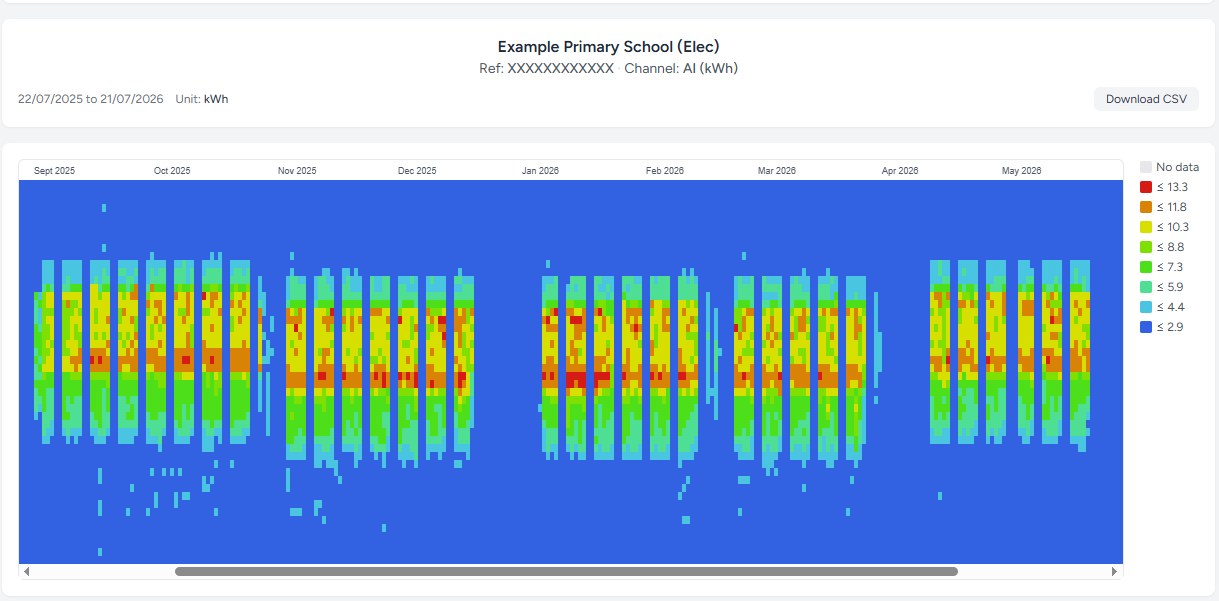Screen dimensions: 1219x601
Task: Click the dark blue ≤ 2.9 legend swatch
Action: [1146, 327]
